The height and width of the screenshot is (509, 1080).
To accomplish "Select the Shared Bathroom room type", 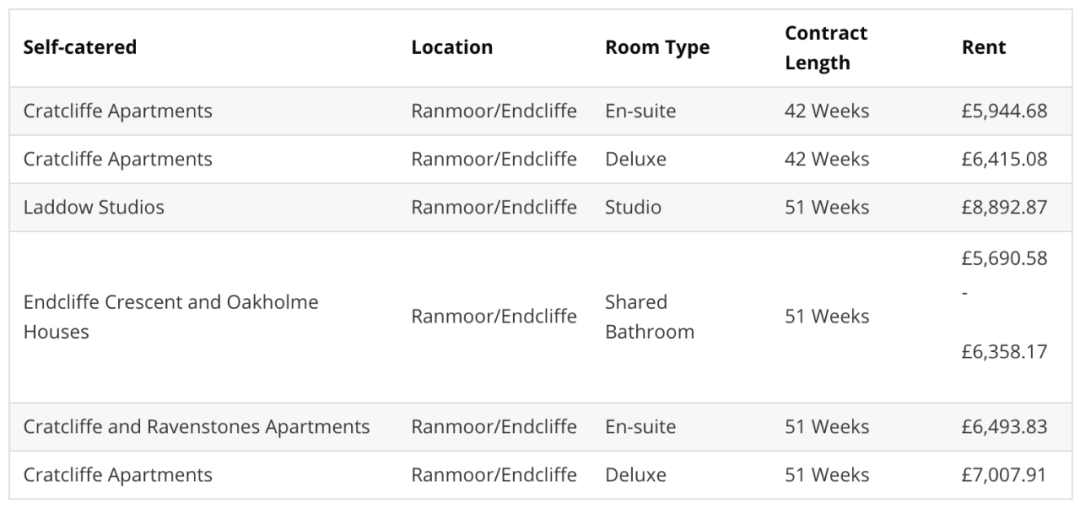I will pos(649,316).
